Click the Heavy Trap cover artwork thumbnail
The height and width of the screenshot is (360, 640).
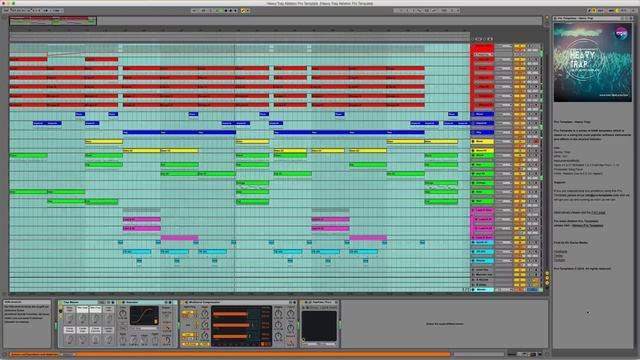pyautogui.click(x=593, y=62)
